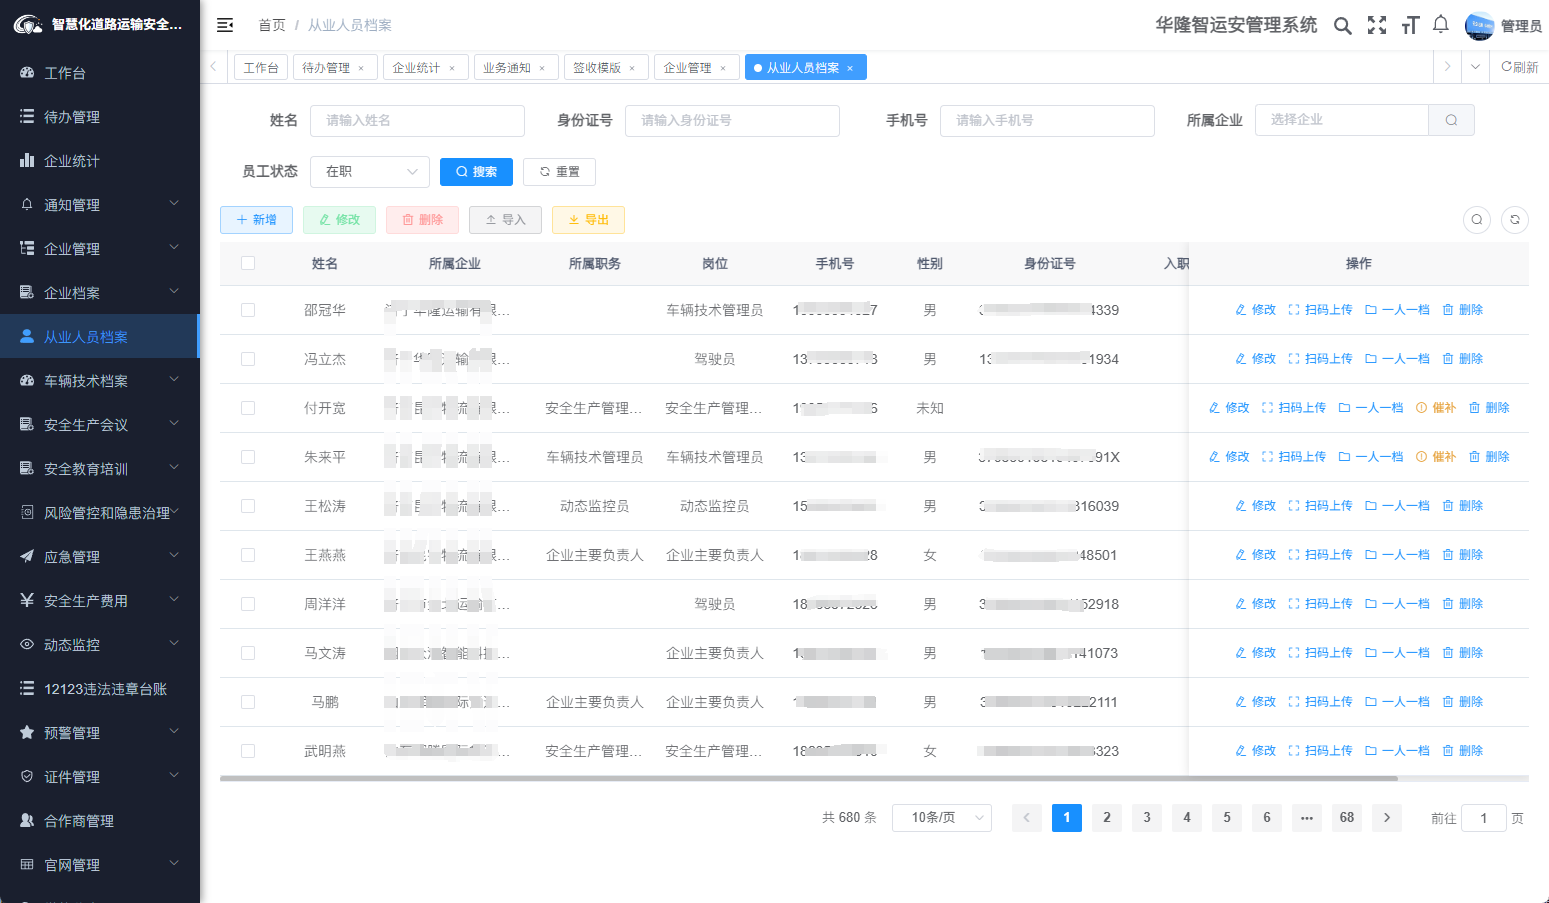Open the header search magnifier icon
Screen dimensions: 1549x903
(x=1343, y=26)
